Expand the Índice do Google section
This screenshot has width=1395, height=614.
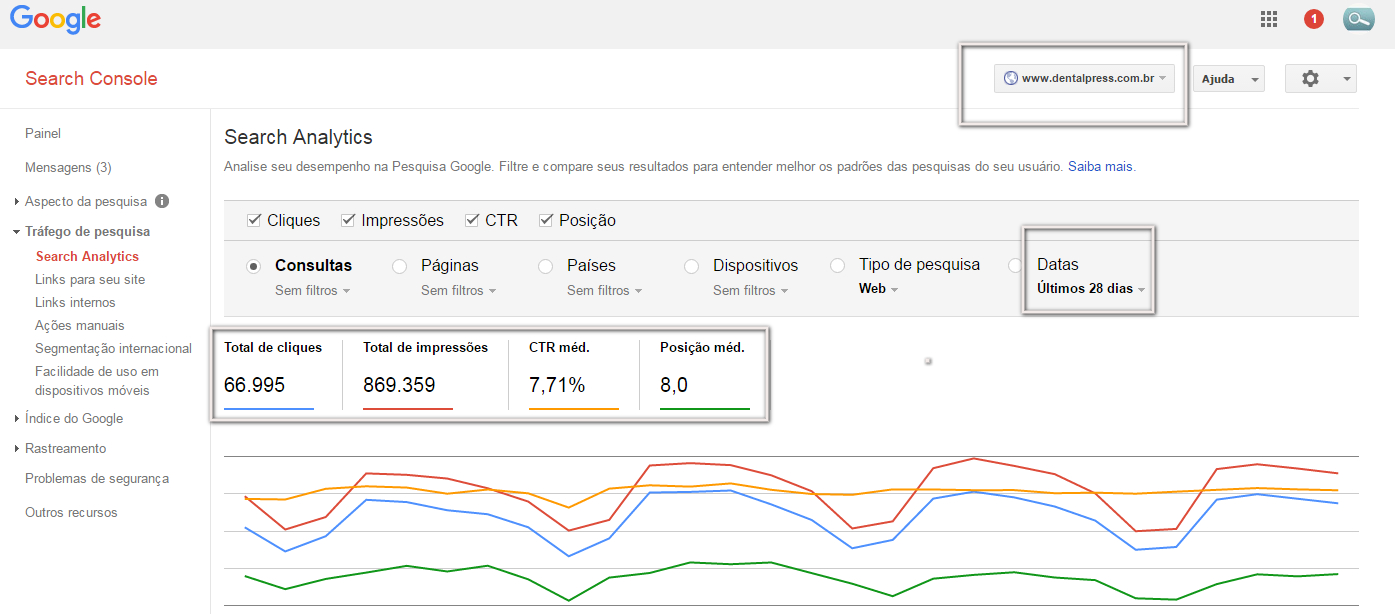pyautogui.click(x=17, y=419)
